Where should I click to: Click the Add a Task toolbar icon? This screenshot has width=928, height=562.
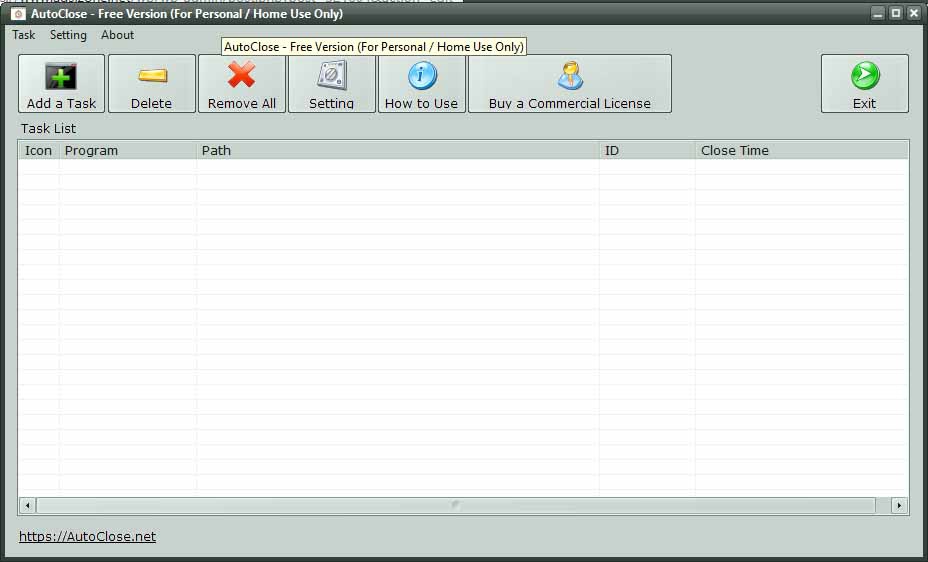61,77
